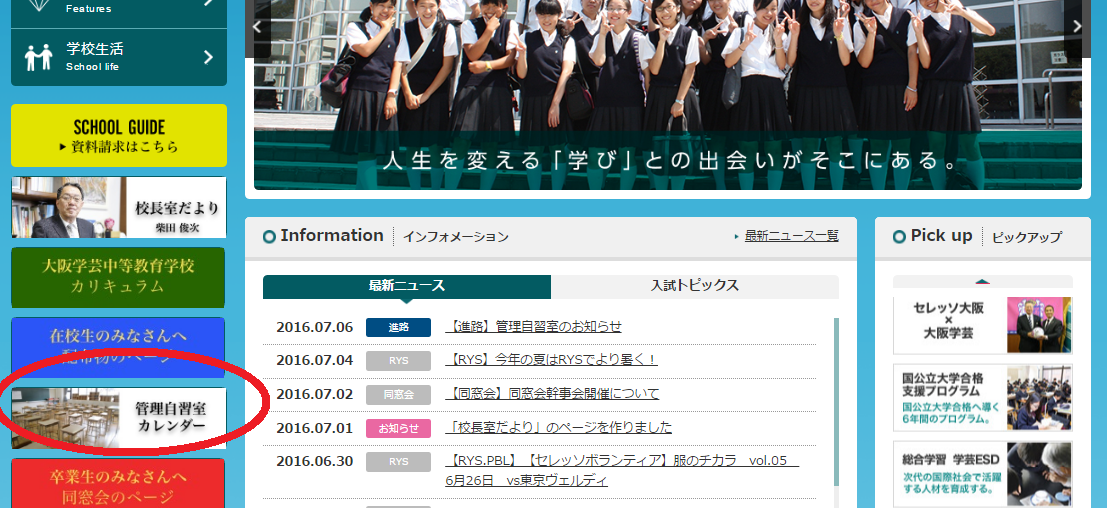The image size is (1107, 508).
Task: Expand the Features menu chevron
Action: (x=208, y=3)
